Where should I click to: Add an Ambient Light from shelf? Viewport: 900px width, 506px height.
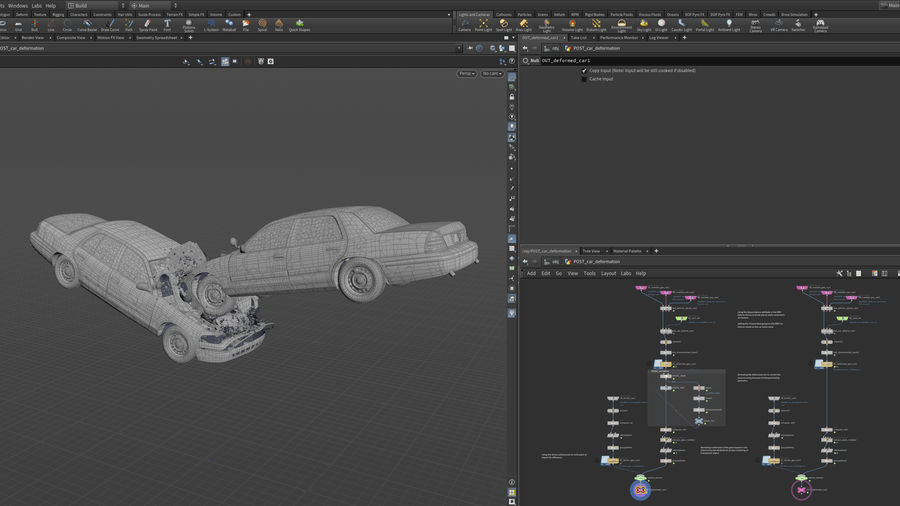tap(729, 25)
